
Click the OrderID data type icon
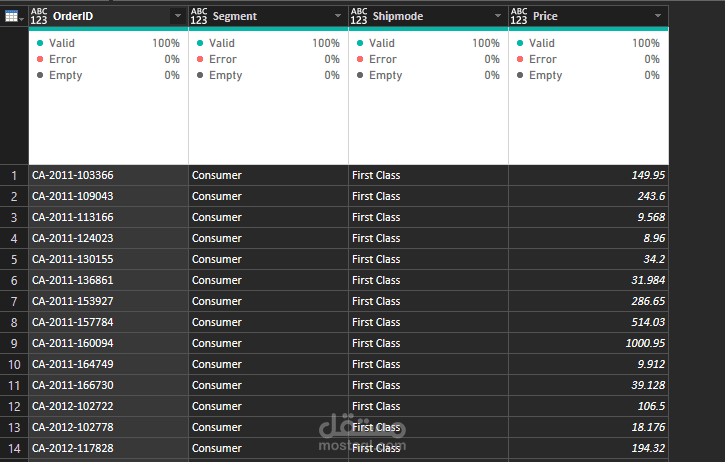pyautogui.click(x=39, y=16)
